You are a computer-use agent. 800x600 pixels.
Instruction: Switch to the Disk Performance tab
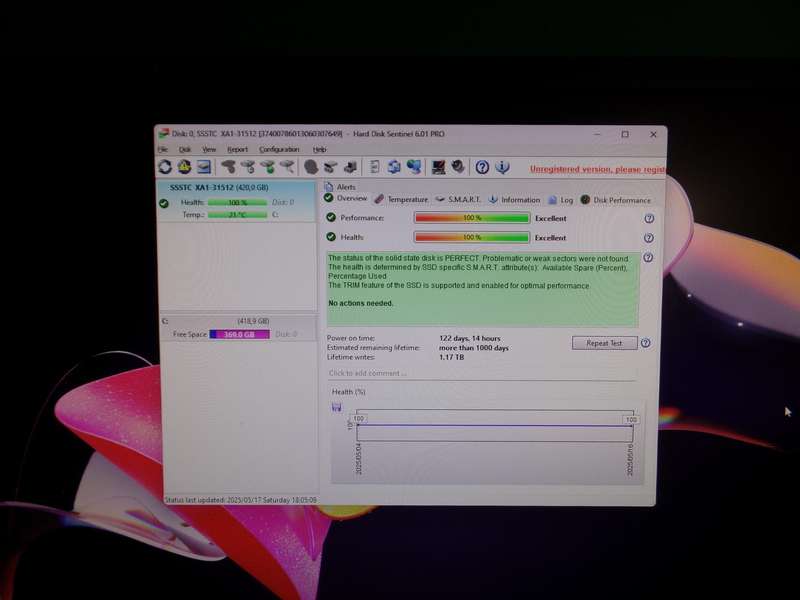click(616, 200)
